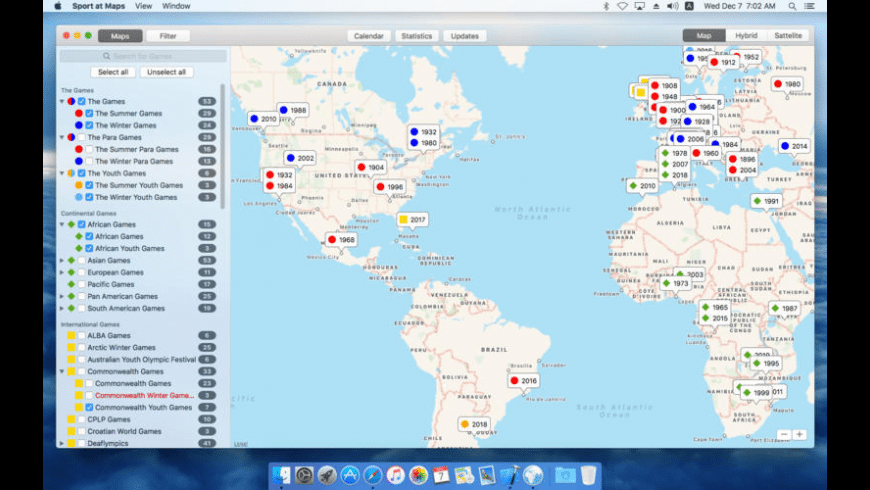Viewport: 870px width, 490px height.
Task: Switch to the Filter tab
Action: pyautogui.click(x=168, y=36)
